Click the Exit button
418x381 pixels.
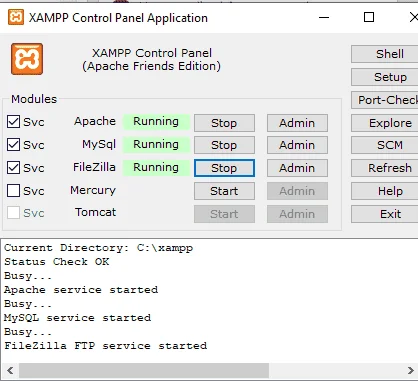coord(385,214)
